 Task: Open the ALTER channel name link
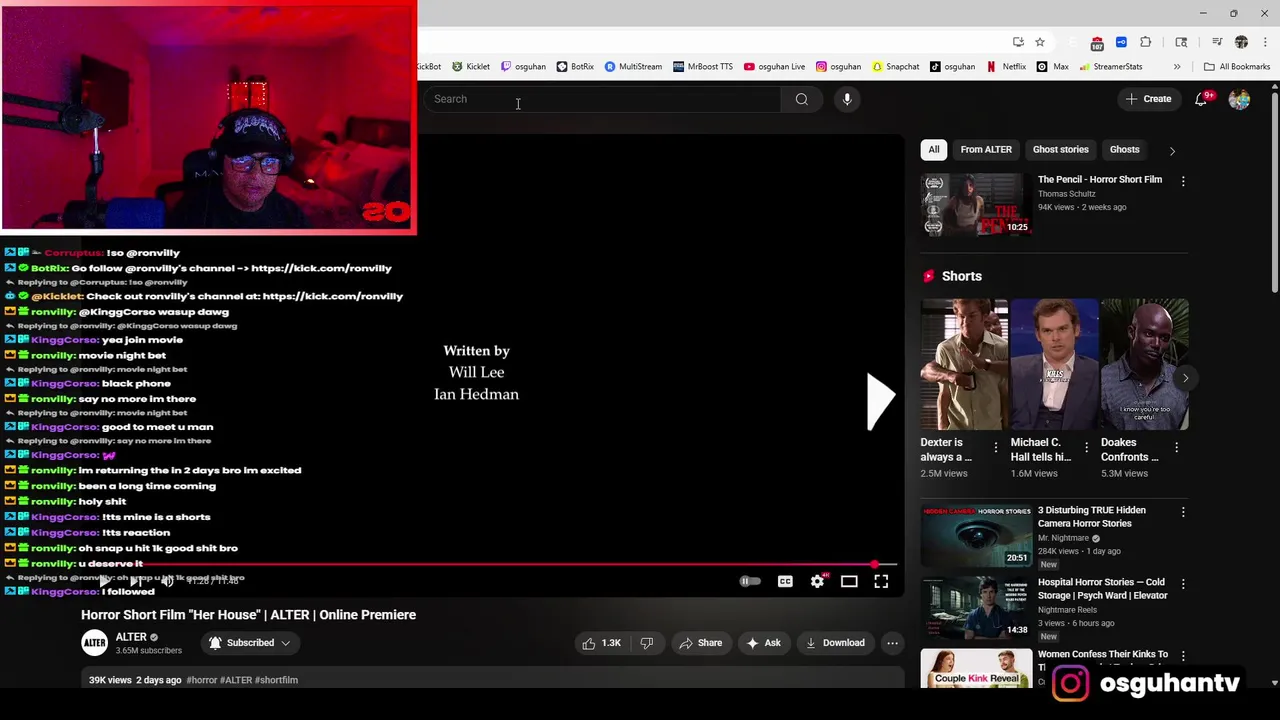131,637
